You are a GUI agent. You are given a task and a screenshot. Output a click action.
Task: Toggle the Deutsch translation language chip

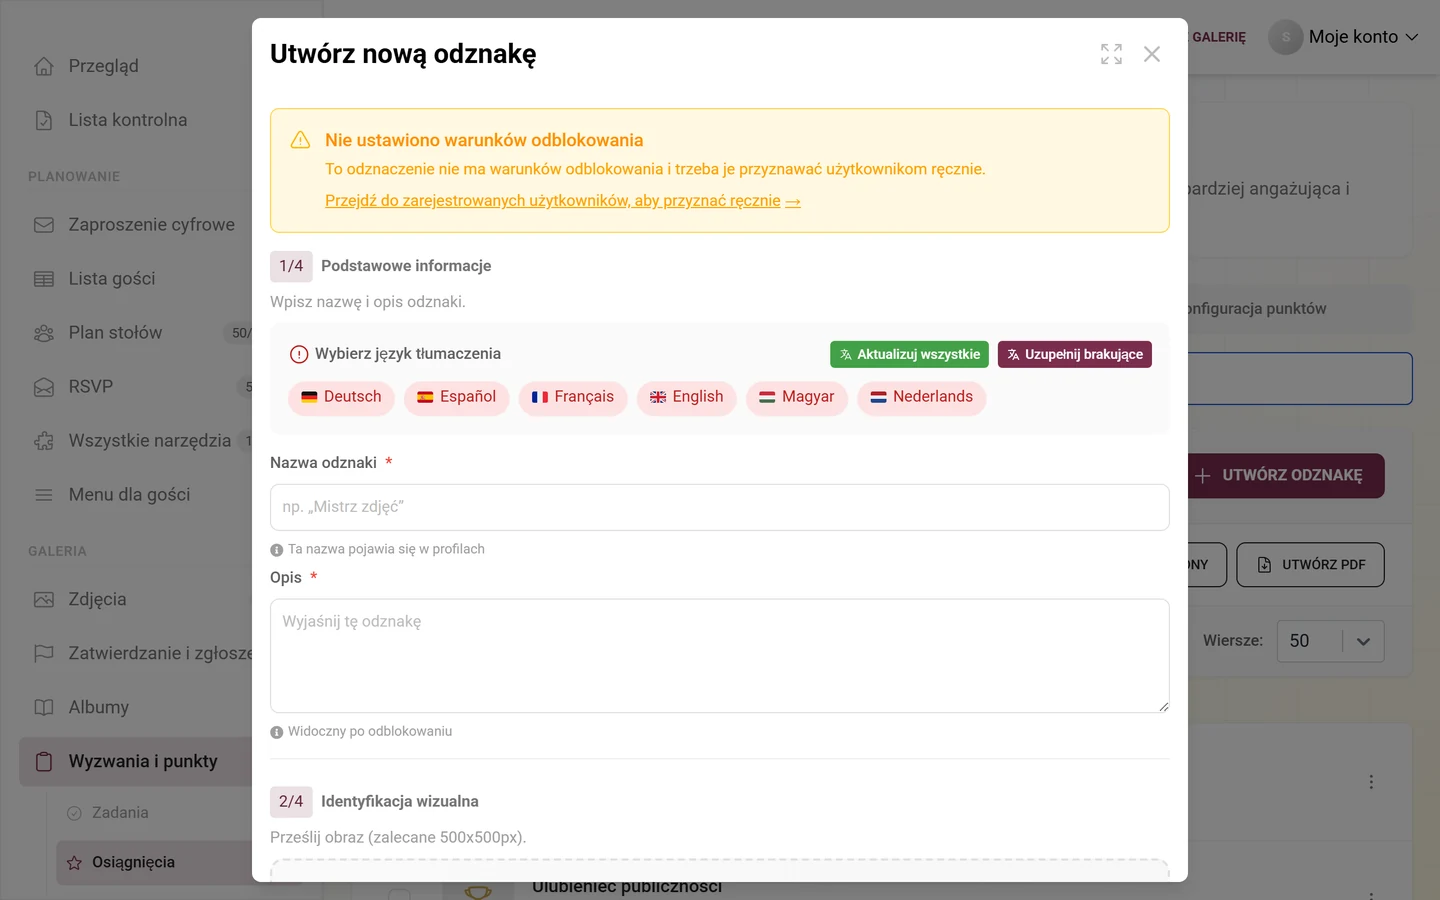tap(341, 397)
